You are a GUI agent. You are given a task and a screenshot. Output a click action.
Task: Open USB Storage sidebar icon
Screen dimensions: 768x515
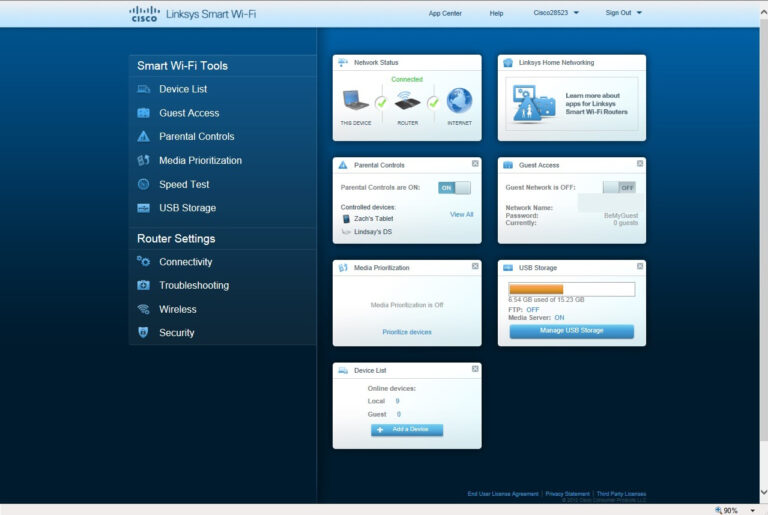[143, 208]
